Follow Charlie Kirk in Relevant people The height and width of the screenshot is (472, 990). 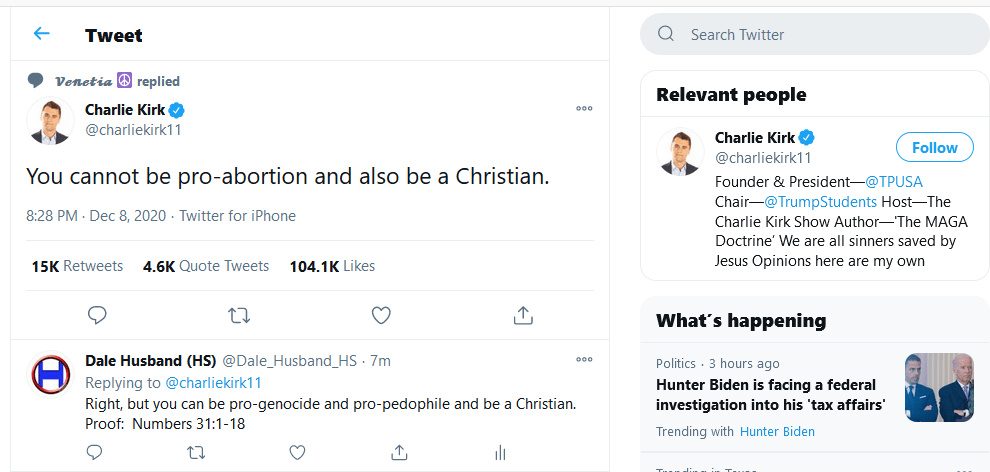(x=934, y=147)
